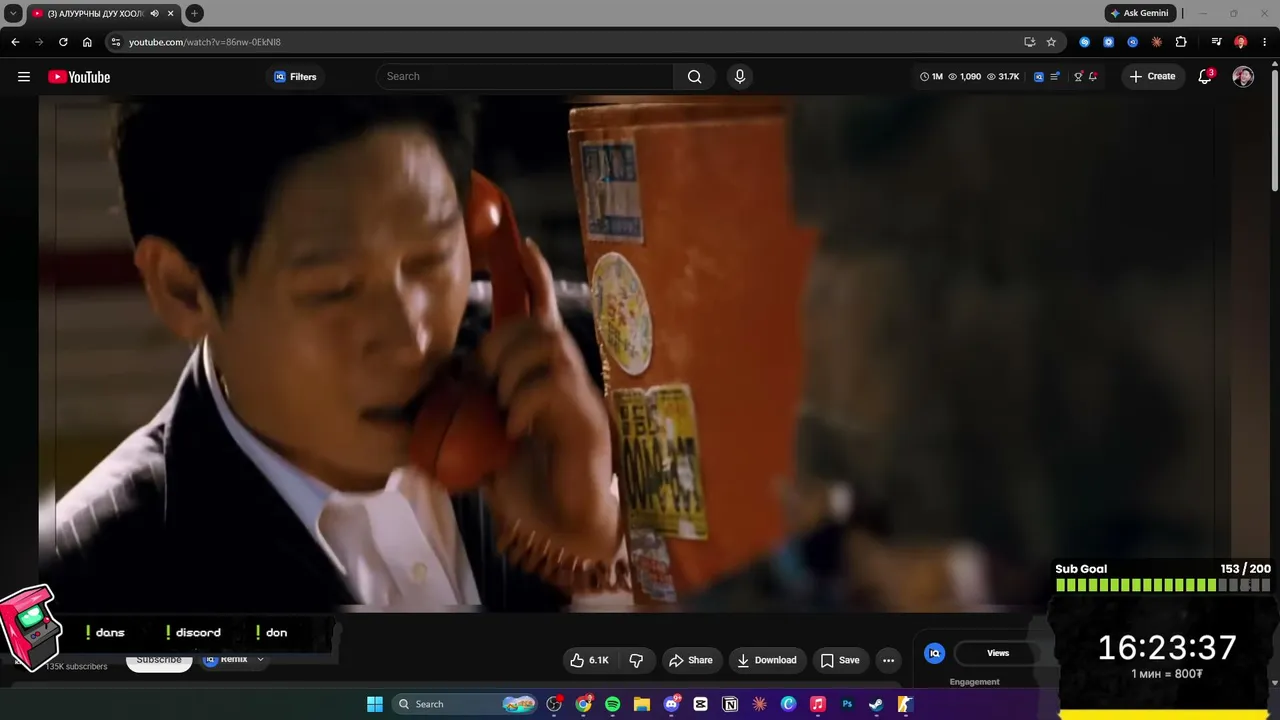Open the Shazam browser extension
This screenshot has width=1280, height=720.
[x=1085, y=42]
